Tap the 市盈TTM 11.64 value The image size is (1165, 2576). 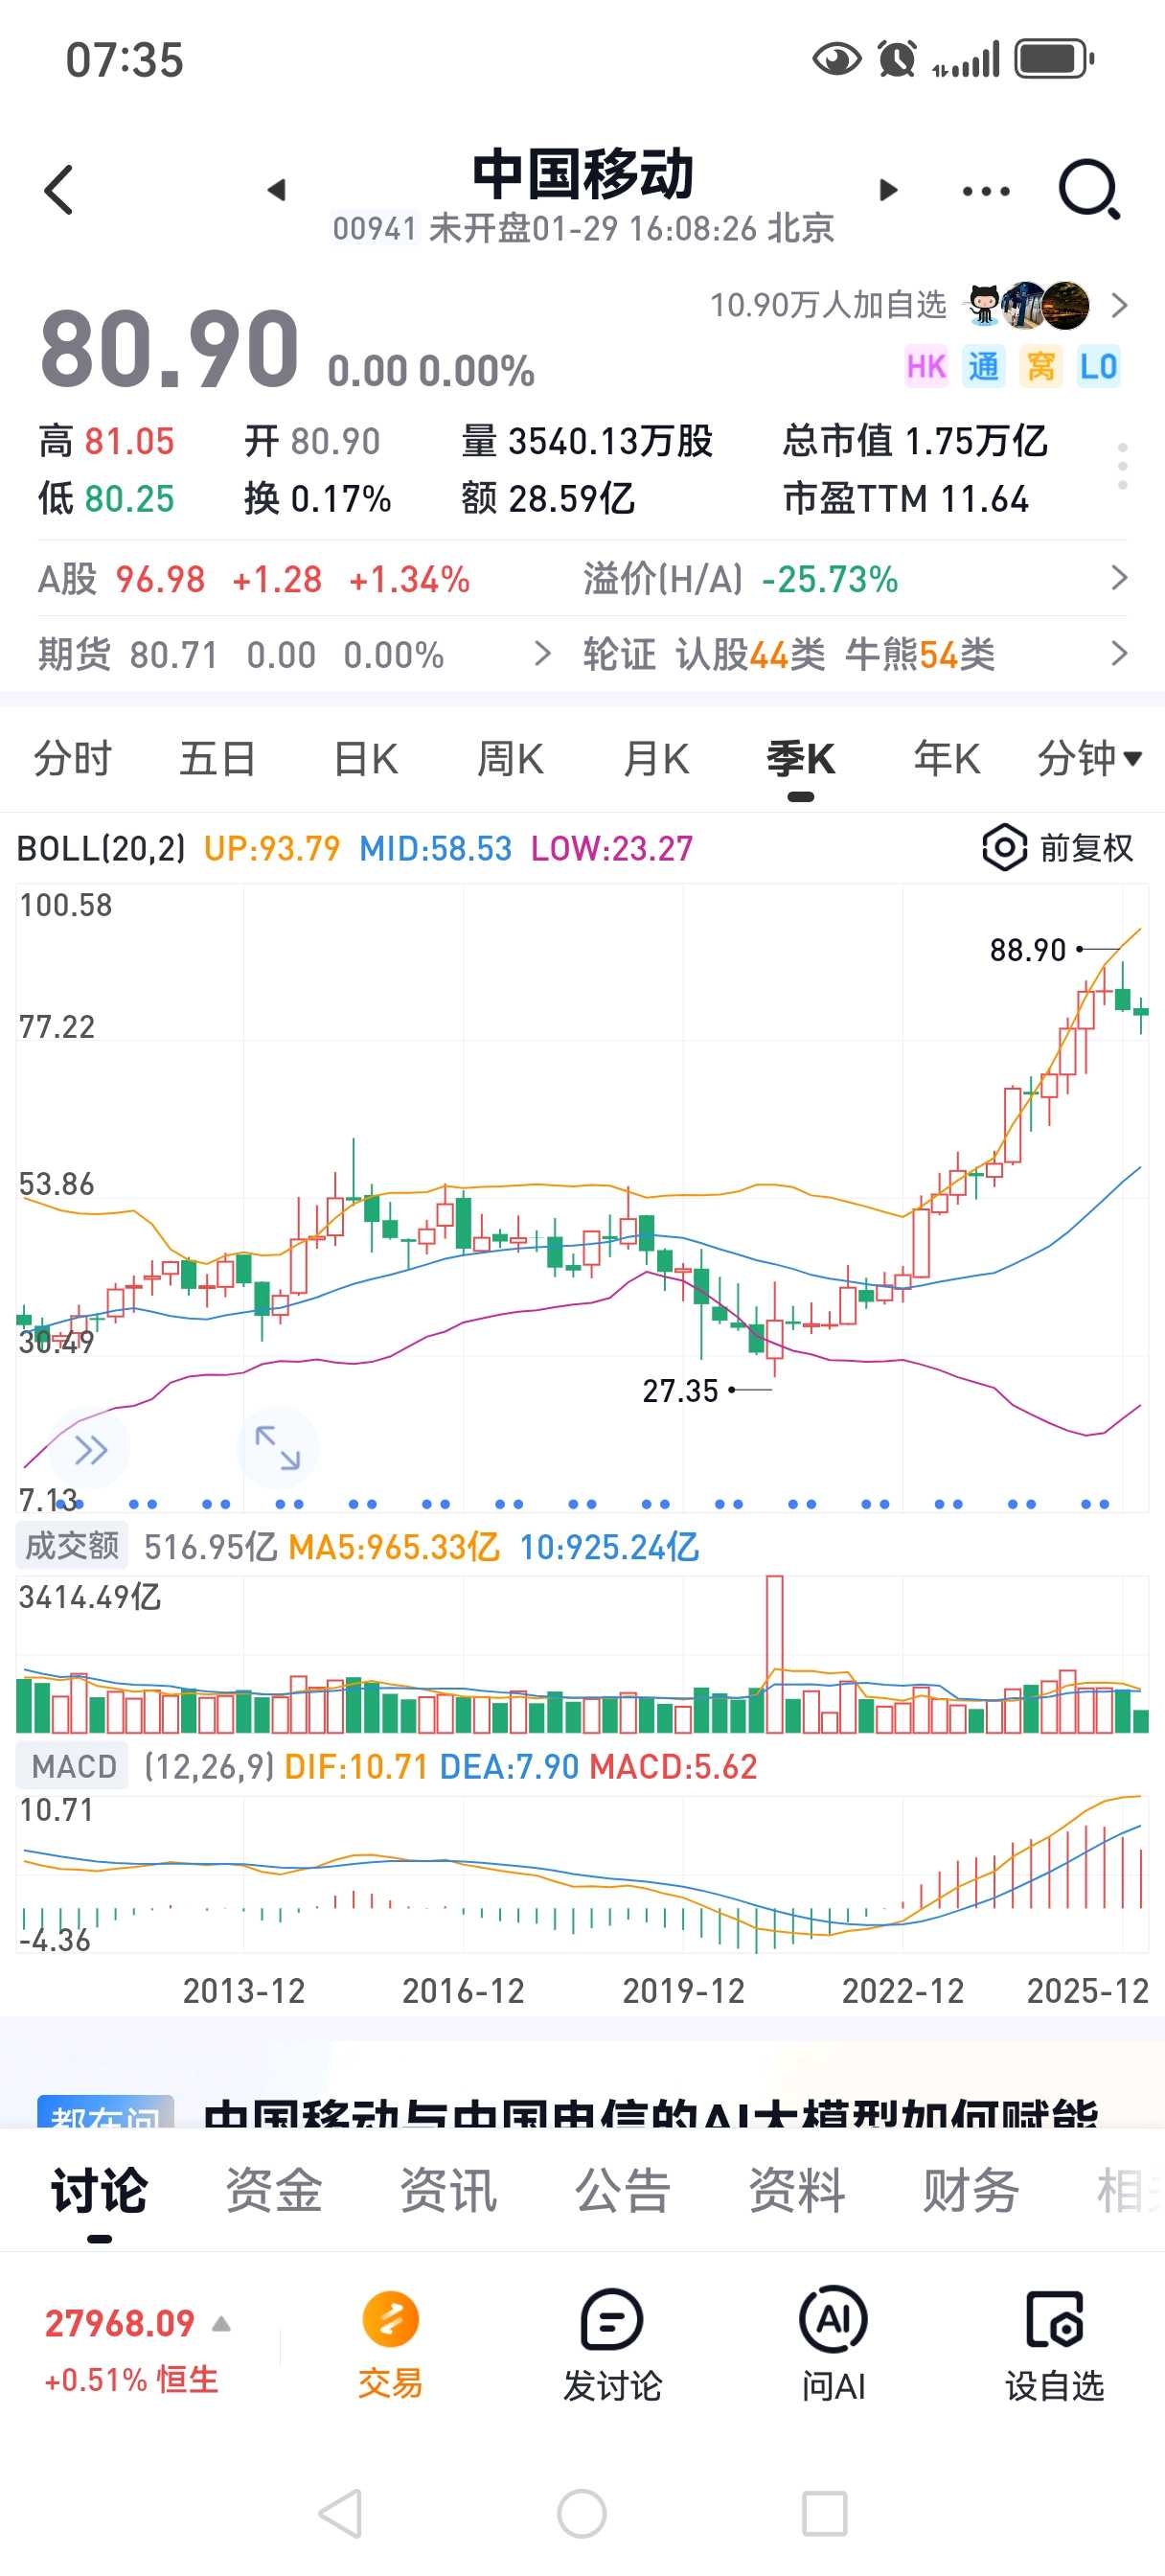pyautogui.click(x=905, y=498)
